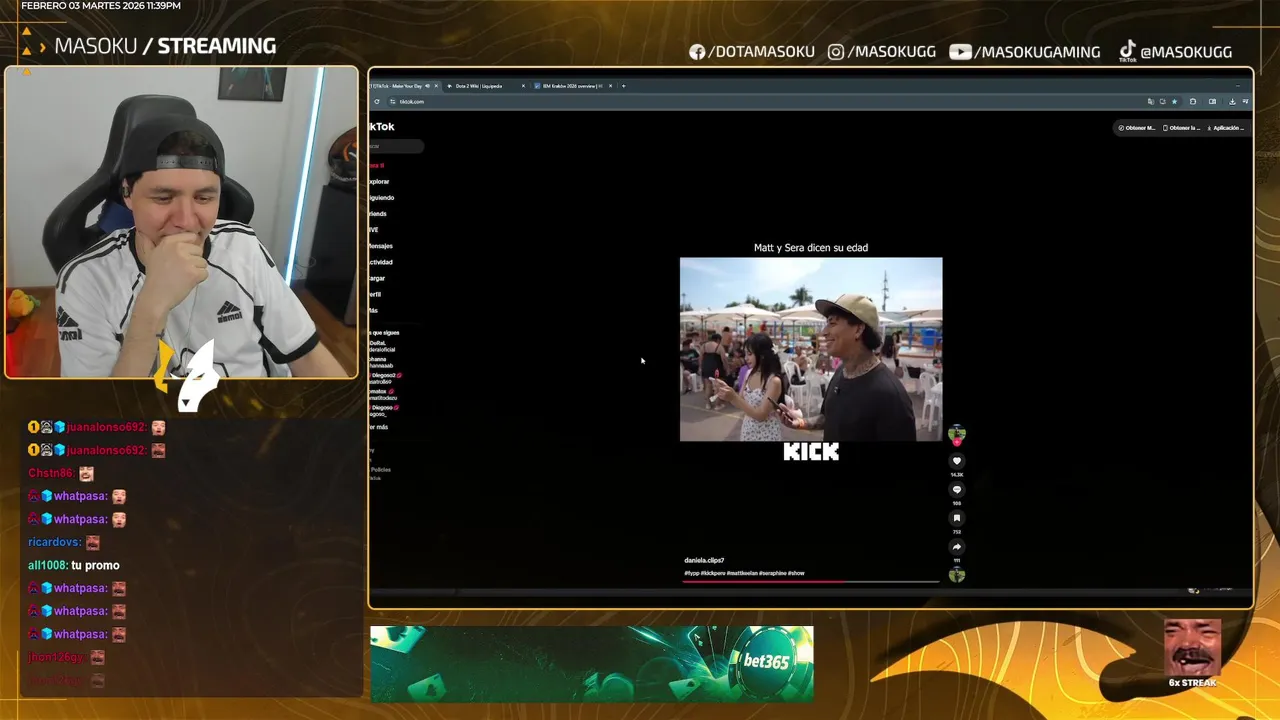Open the video's comments with the speech bubble icon
This screenshot has height=720, width=1280.
(957, 490)
